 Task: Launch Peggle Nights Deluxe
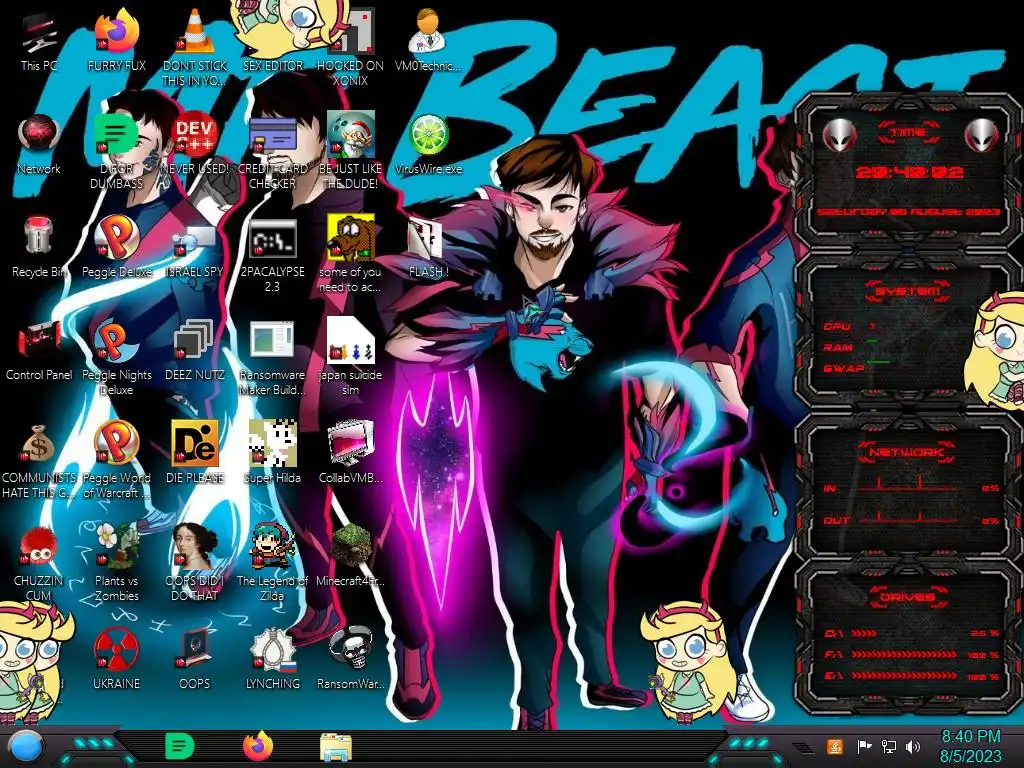pyautogui.click(x=116, y=357)
